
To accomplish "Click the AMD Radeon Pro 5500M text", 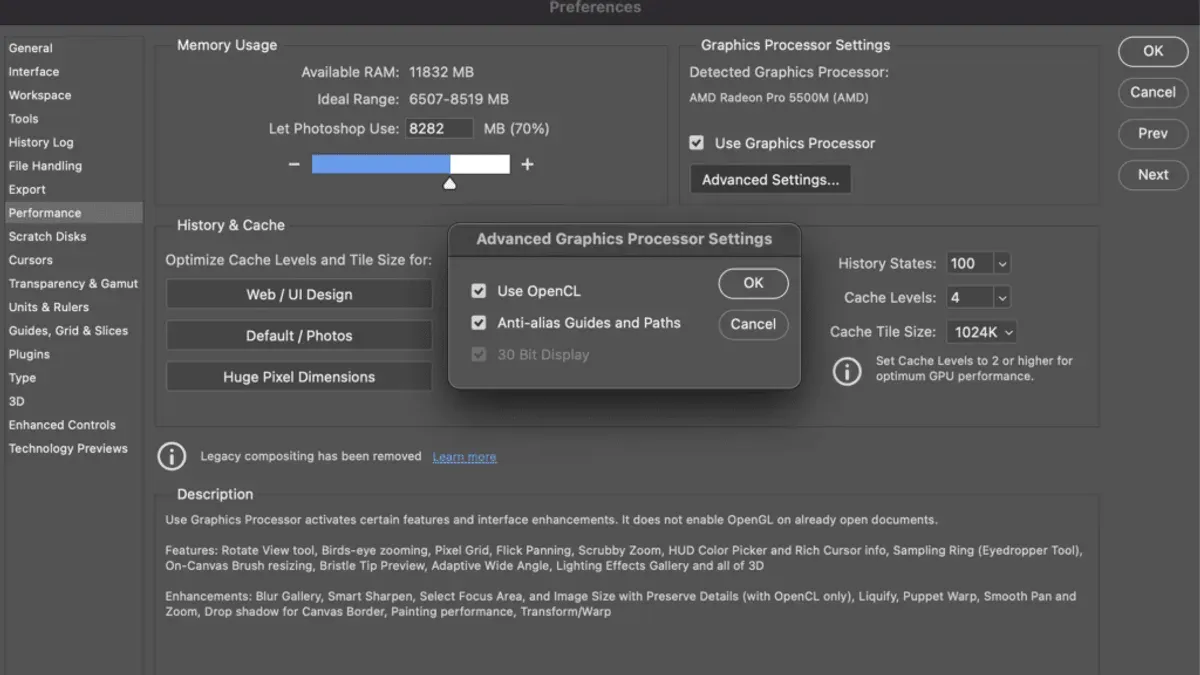I will pyautogui.click(x=779, y=98).
